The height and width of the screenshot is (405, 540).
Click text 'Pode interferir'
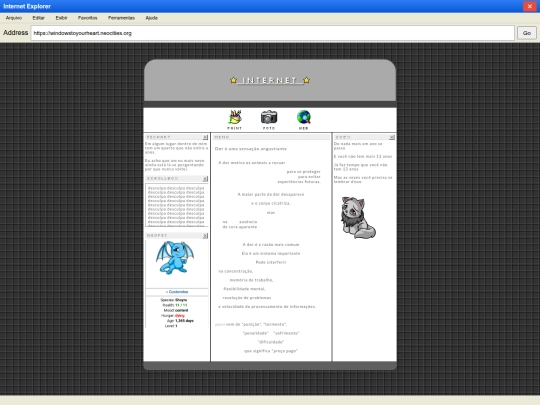click(271, 262)
